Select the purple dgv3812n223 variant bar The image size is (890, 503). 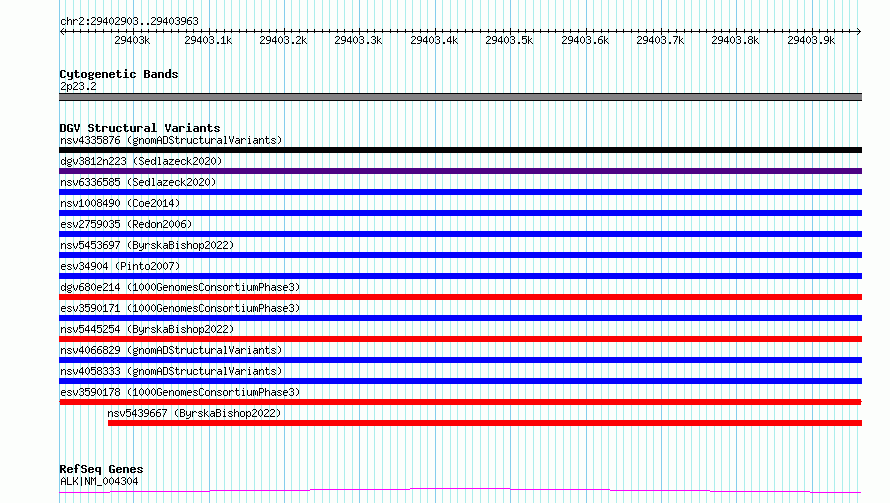(460, 171)
